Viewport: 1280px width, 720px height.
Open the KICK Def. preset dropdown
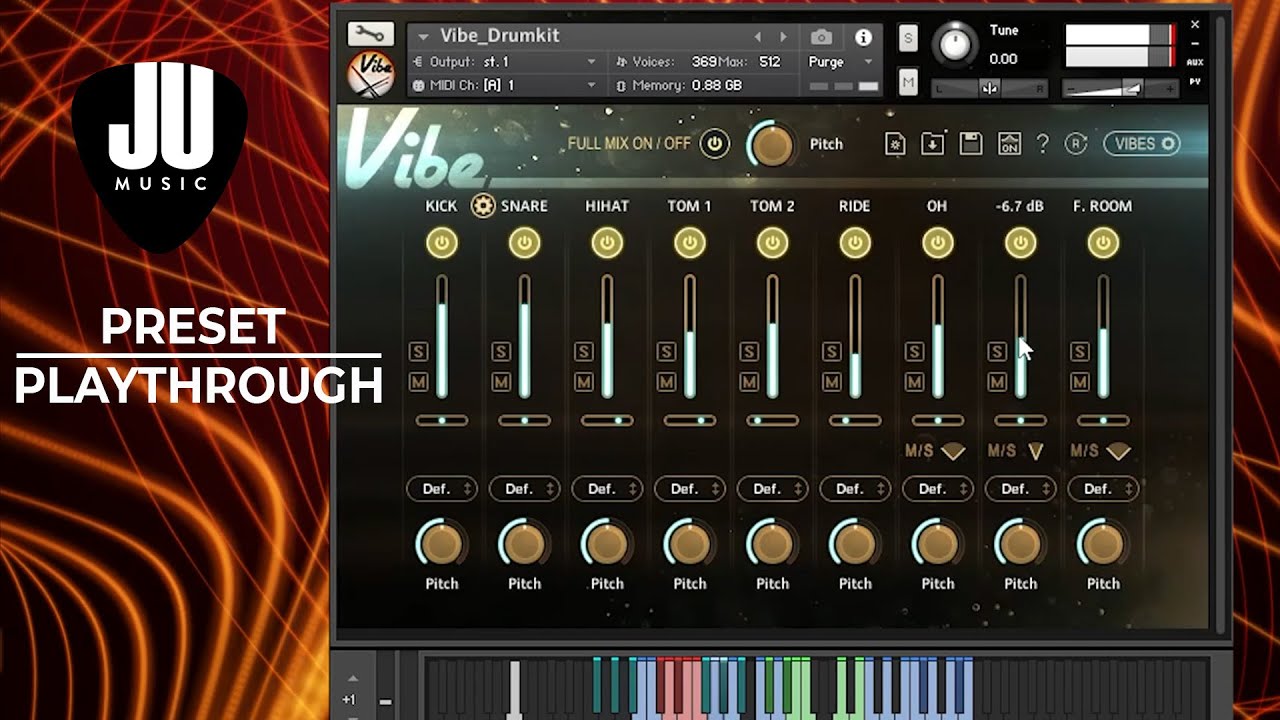click(x=442, y=489)
